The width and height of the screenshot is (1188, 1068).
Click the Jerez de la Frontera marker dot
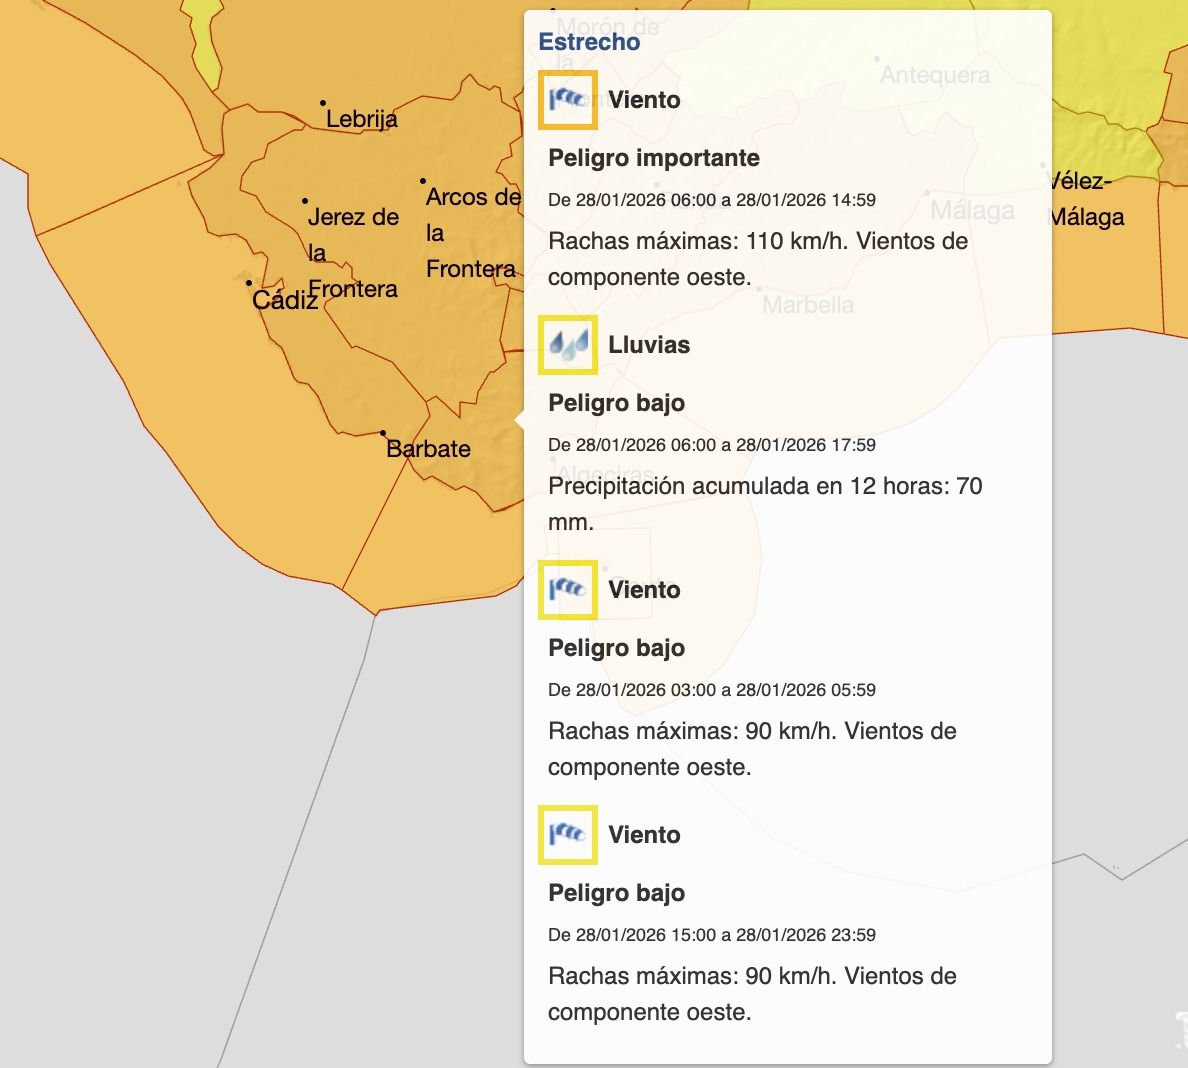305,201
